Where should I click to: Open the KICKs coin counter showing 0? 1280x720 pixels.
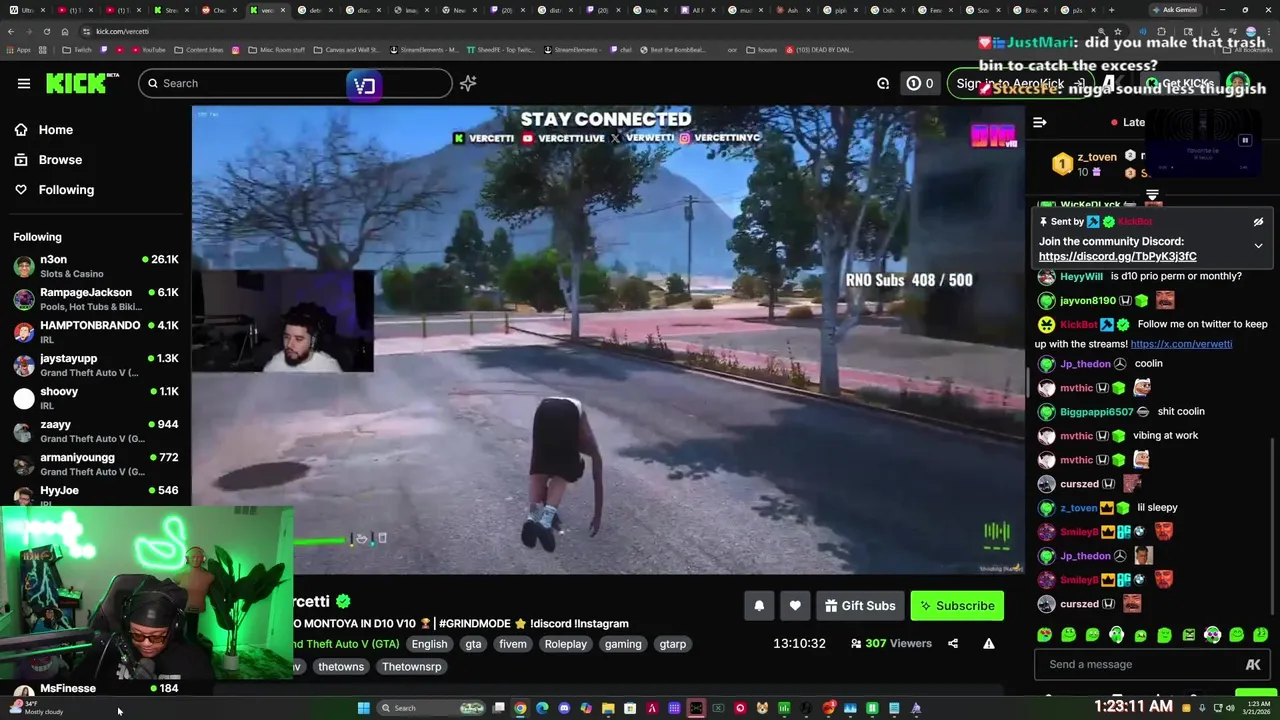point(920,84)
